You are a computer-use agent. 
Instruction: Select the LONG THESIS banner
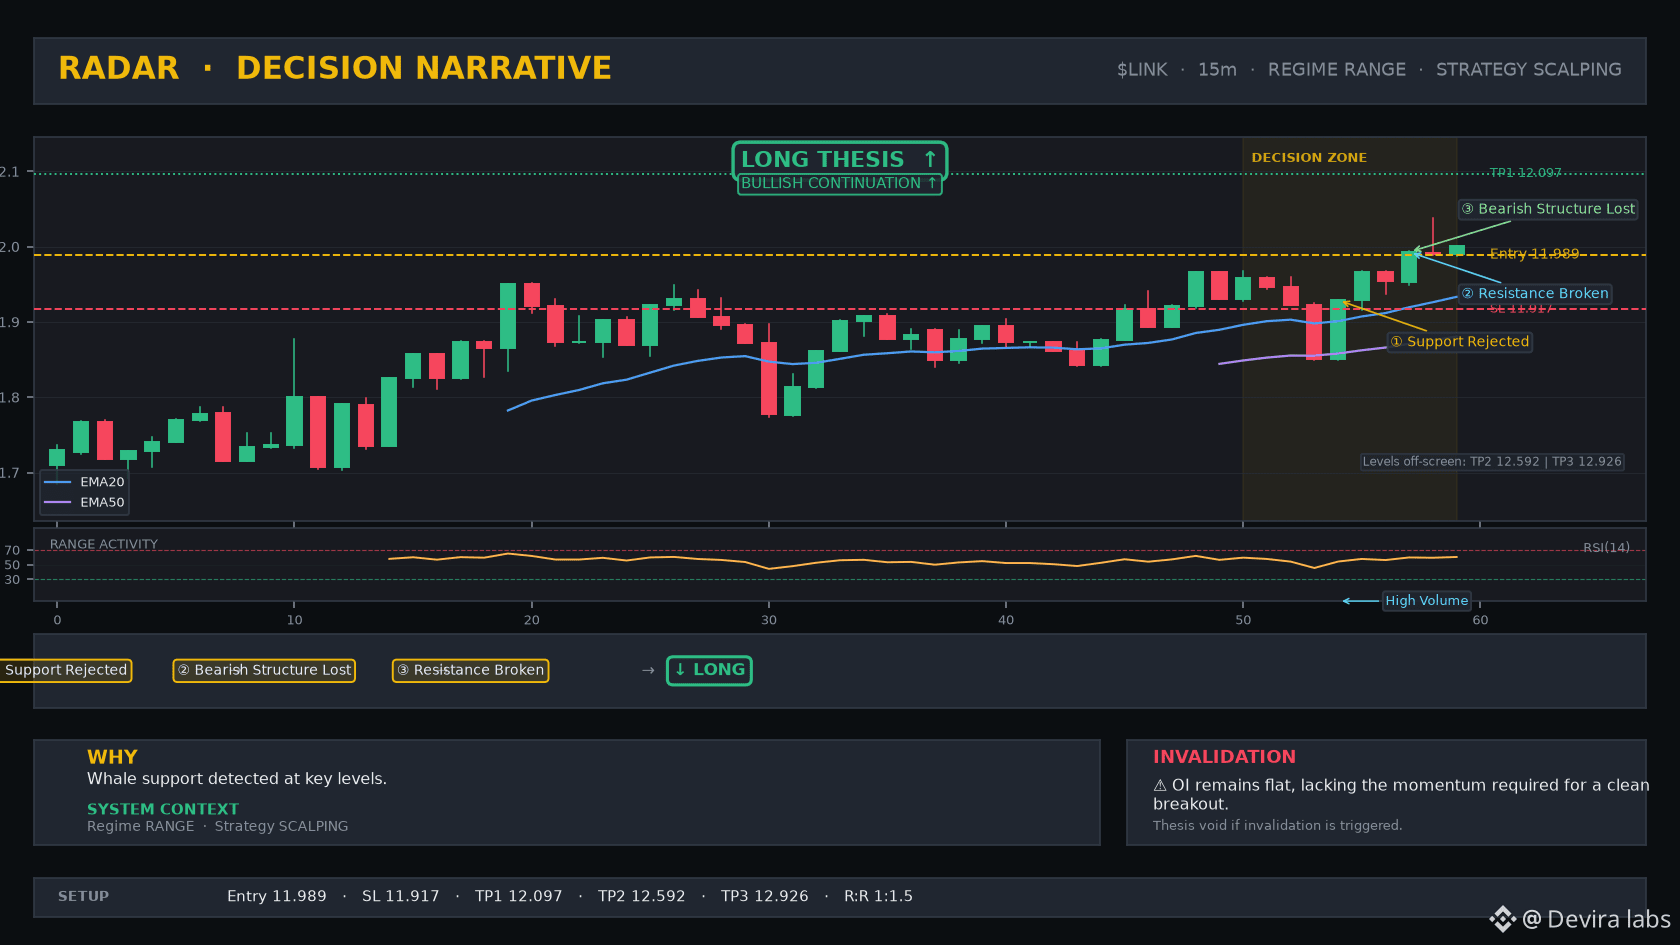(839, 160)
